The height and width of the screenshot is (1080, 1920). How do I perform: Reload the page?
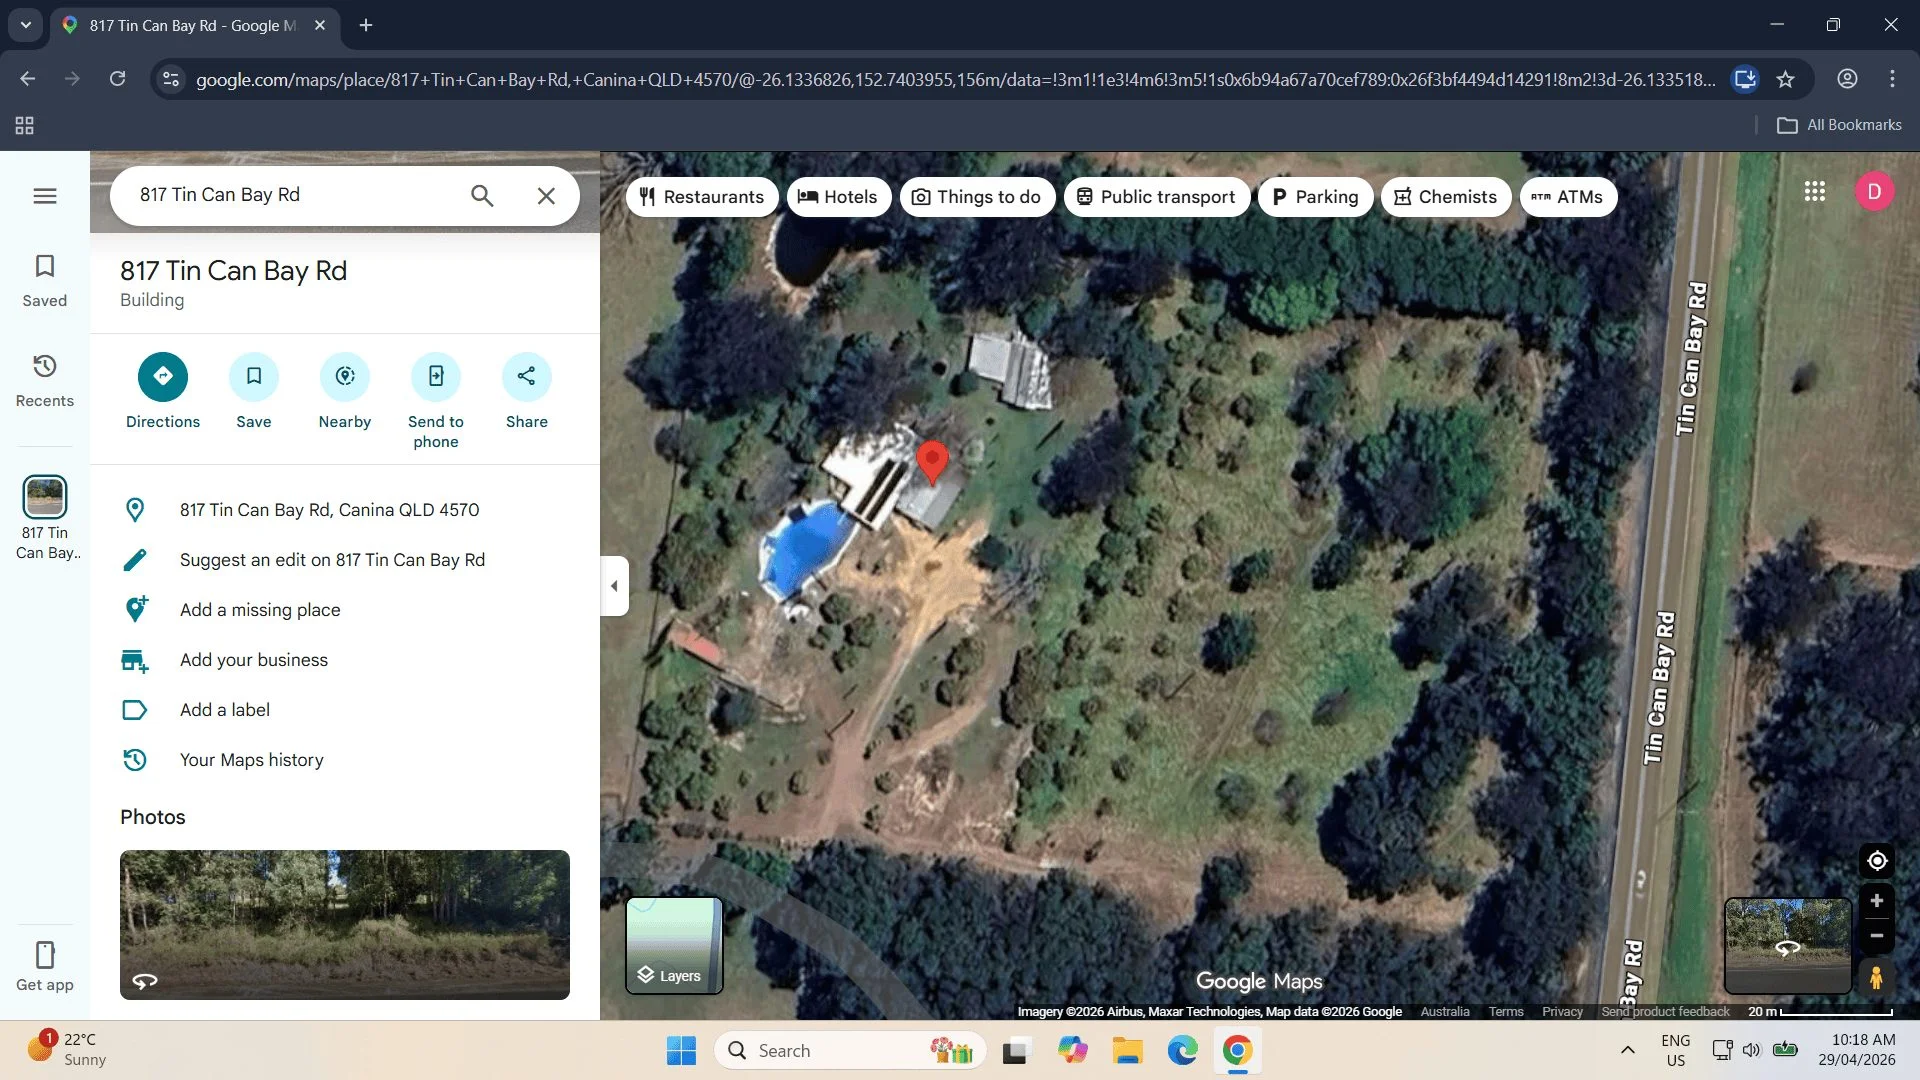pos(118,79)
